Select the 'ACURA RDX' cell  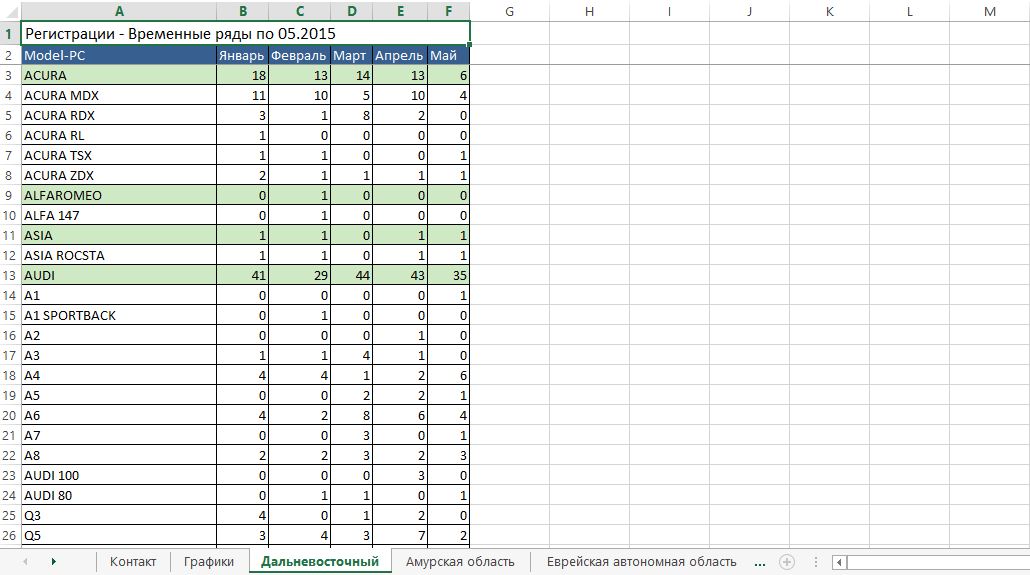[x=119, y=116]
